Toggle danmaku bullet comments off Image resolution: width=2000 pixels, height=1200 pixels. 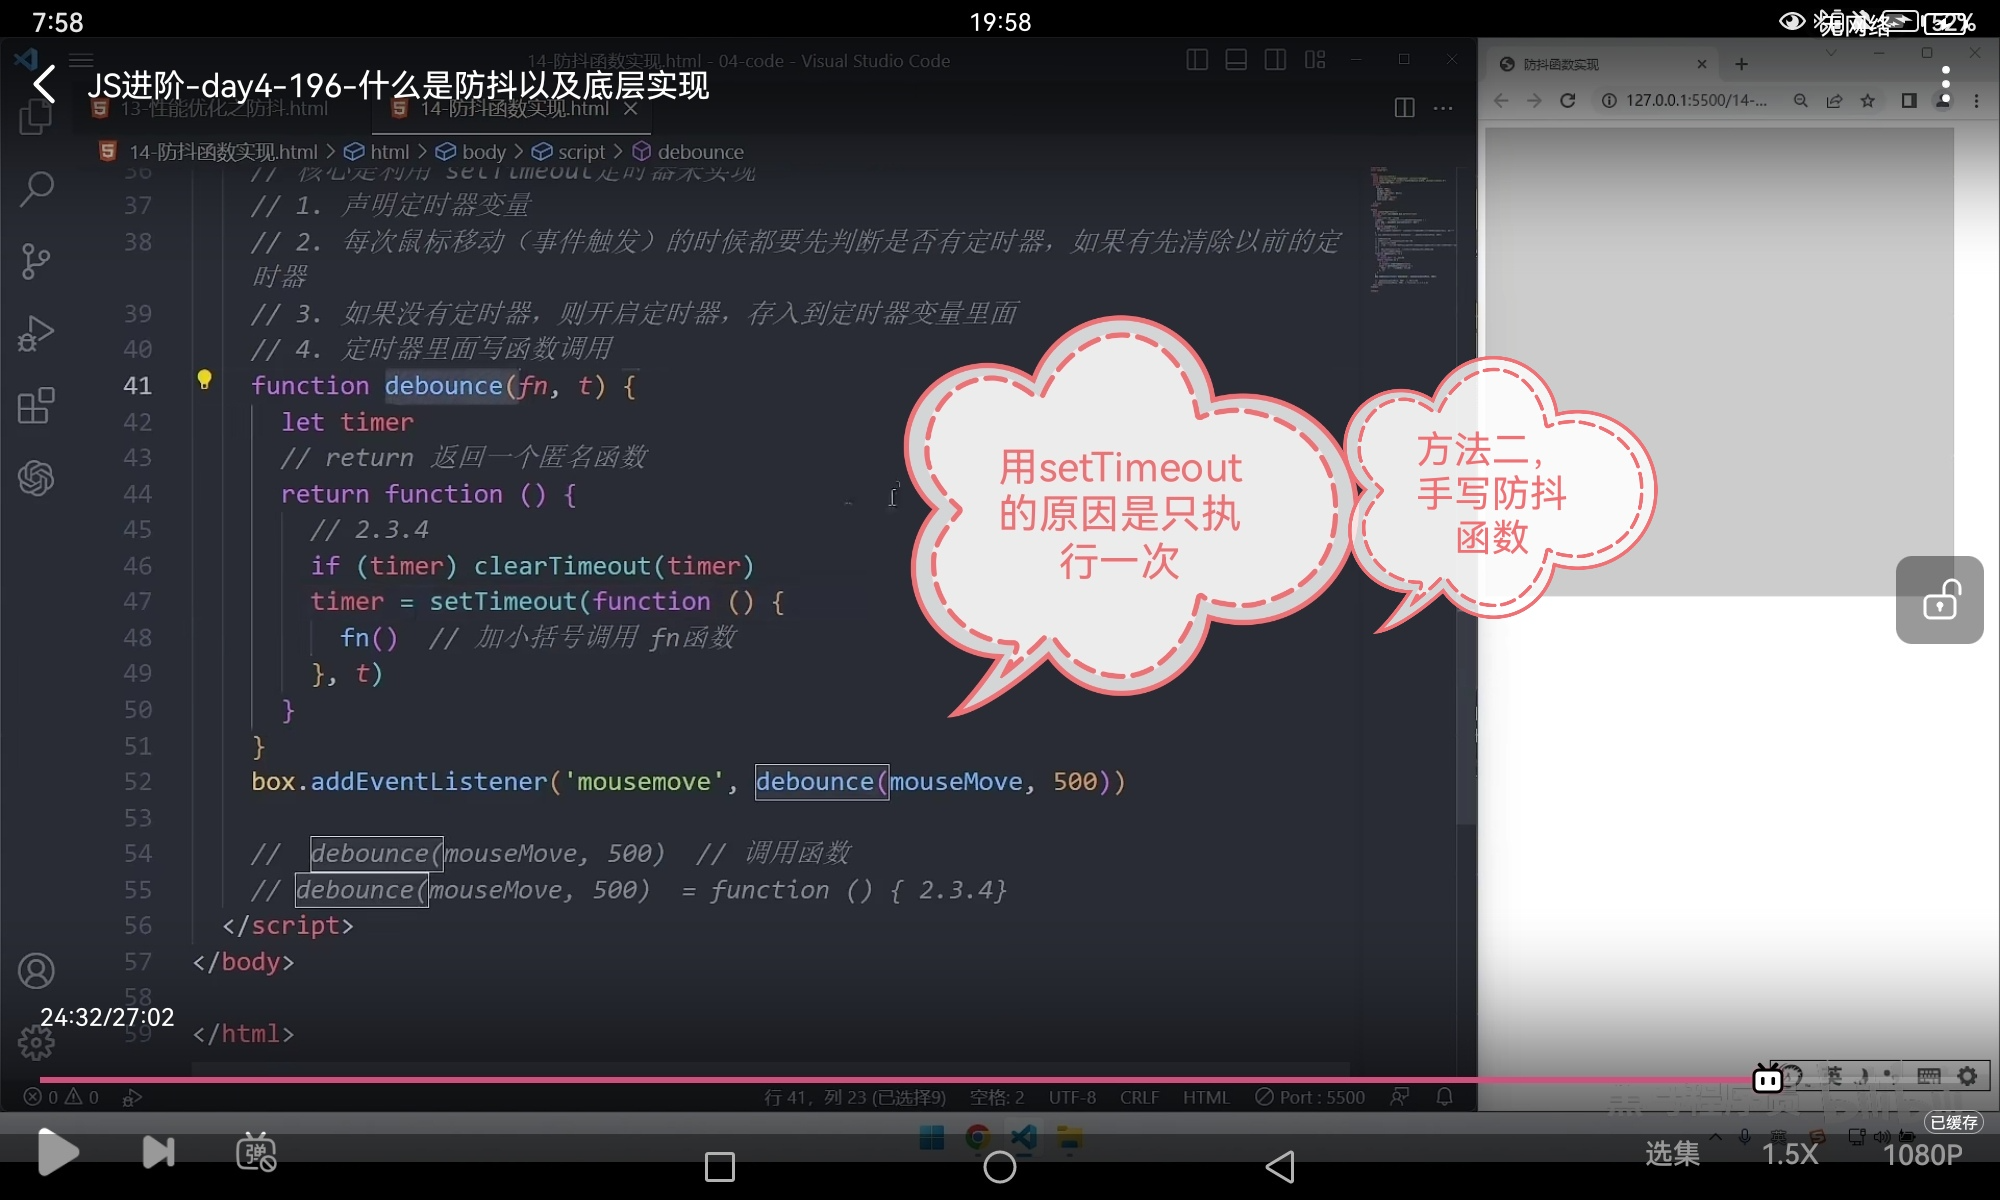256,1152
